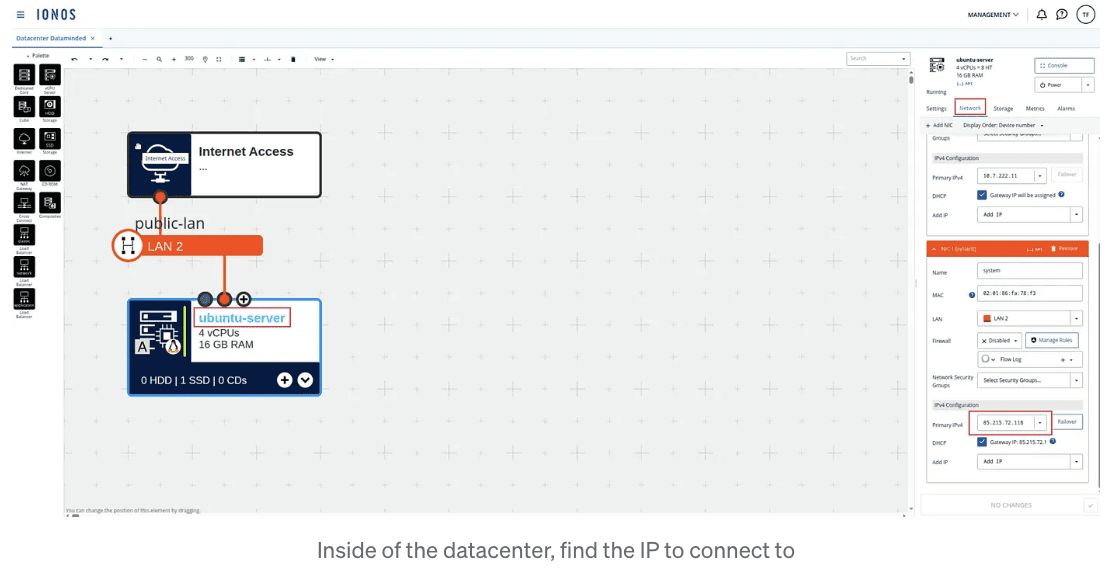
Task: Expand ubuntu-server card details chevron
Action: tap(305, 380)
